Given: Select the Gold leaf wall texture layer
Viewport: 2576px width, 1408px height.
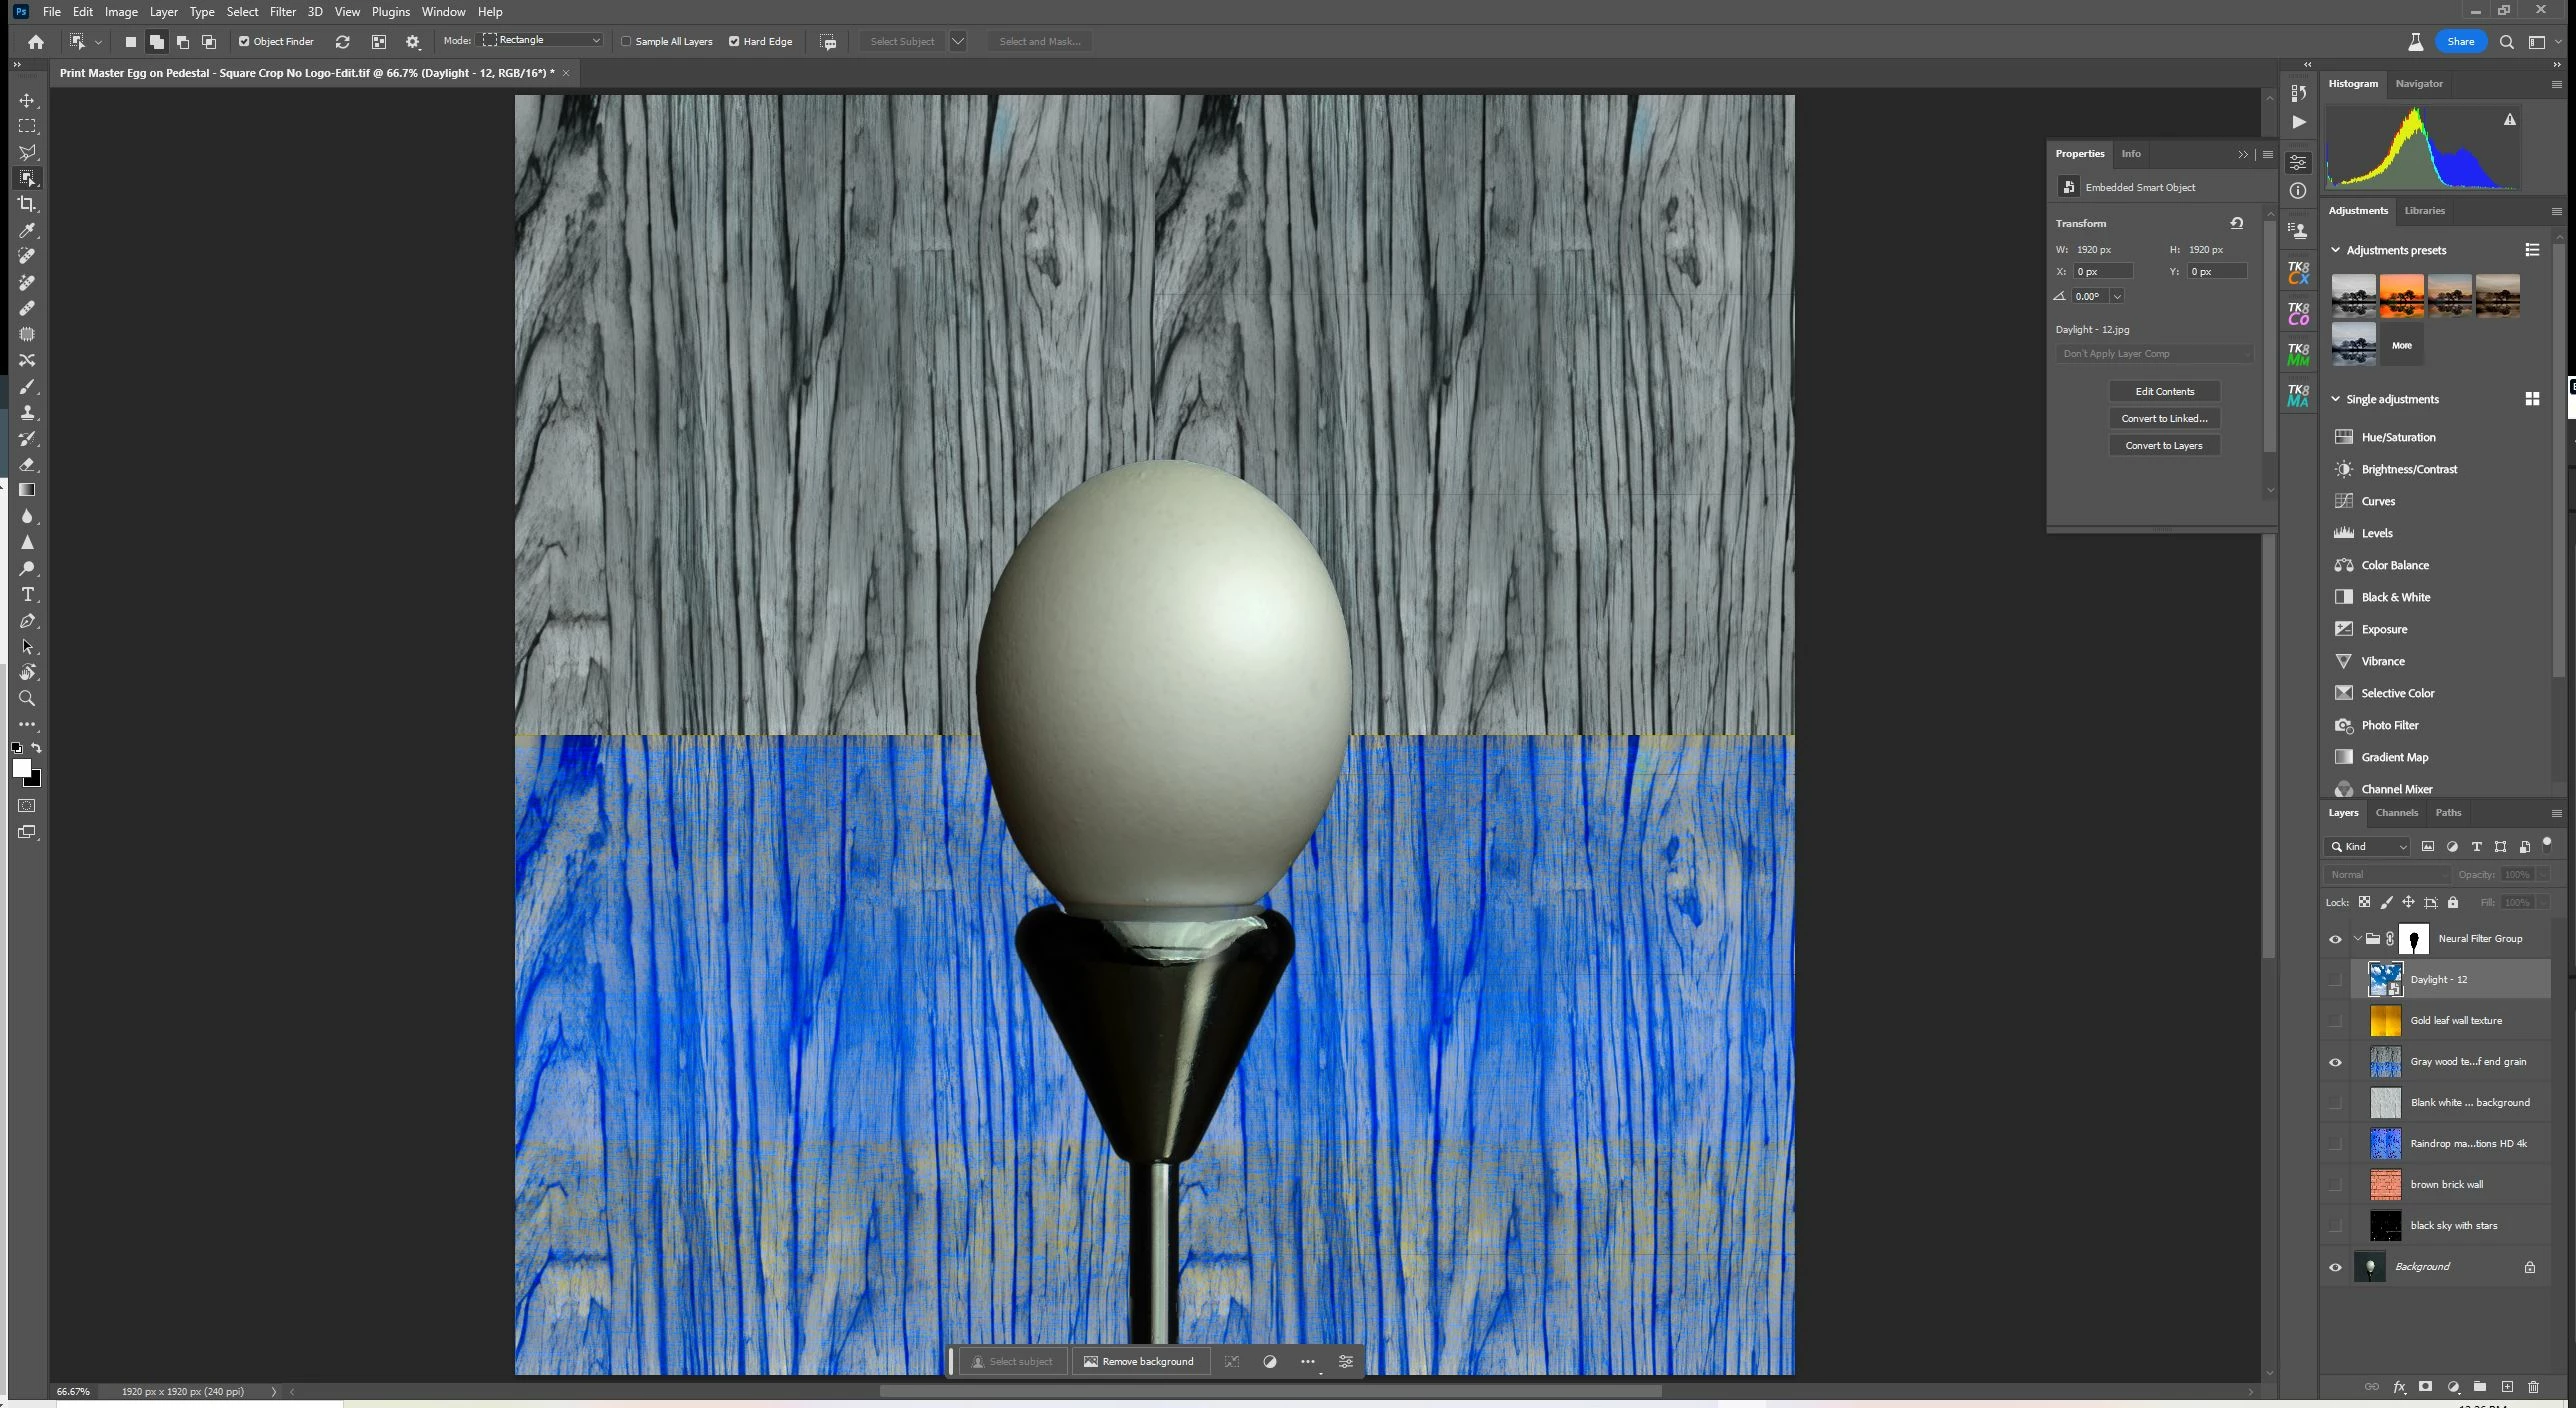Looking at the screenshot, I should point(2455,1021).
